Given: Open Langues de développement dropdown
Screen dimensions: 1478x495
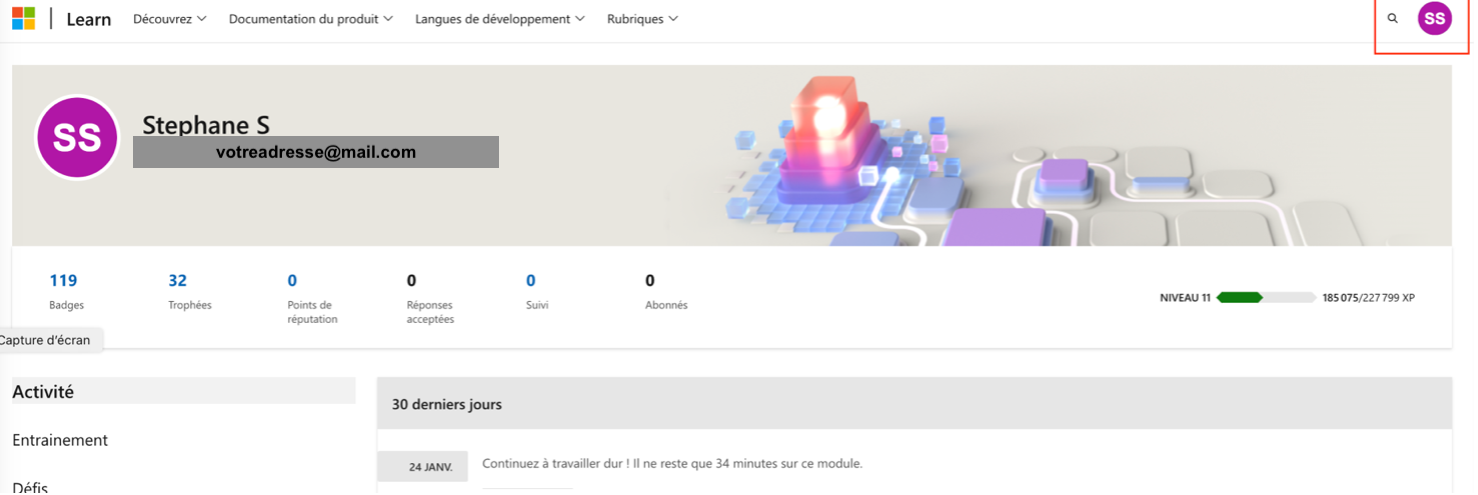Looking at the screenshot, I should click(500, 19).
